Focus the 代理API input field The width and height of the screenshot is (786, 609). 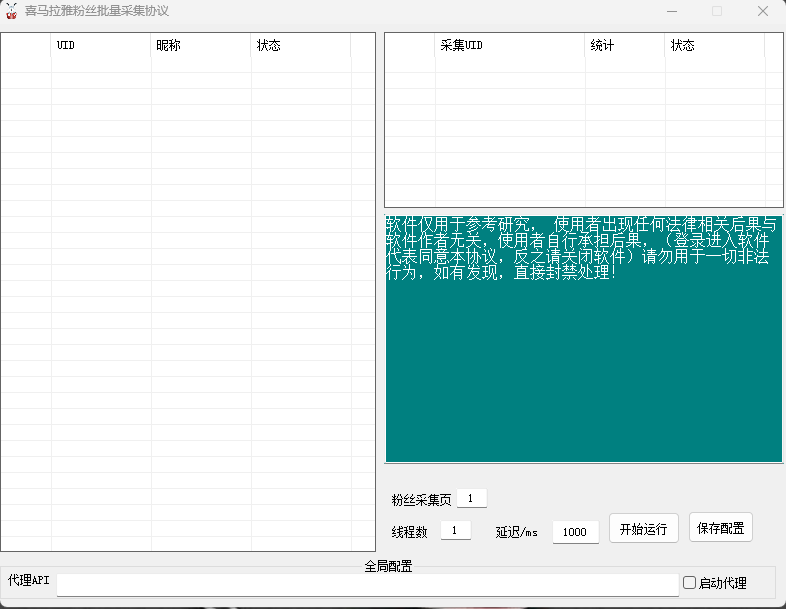[x=367, y=584]
